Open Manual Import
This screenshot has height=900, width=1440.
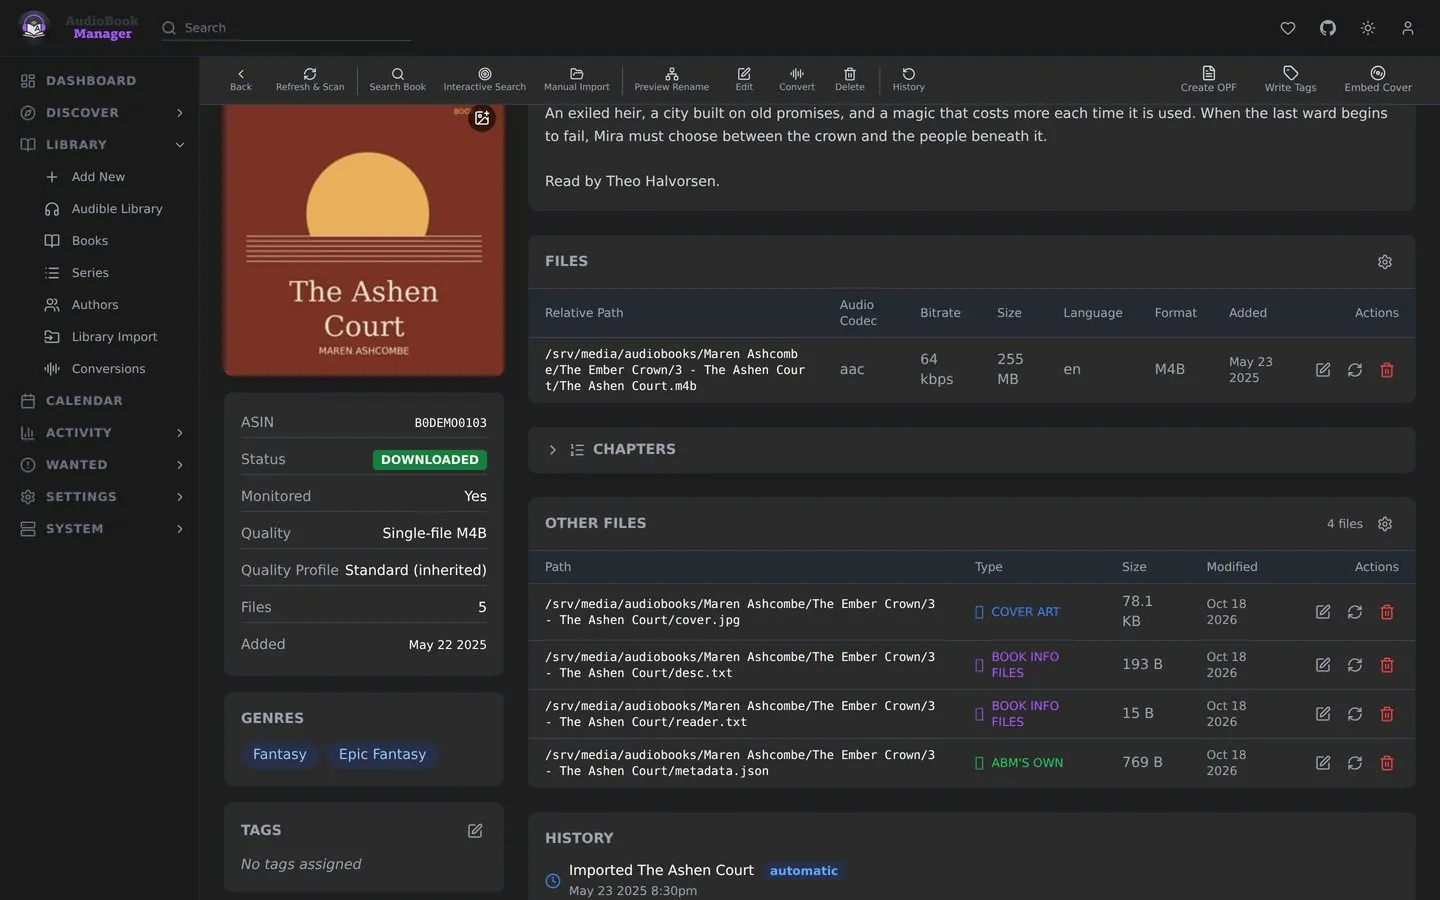[x=576, y=80]
